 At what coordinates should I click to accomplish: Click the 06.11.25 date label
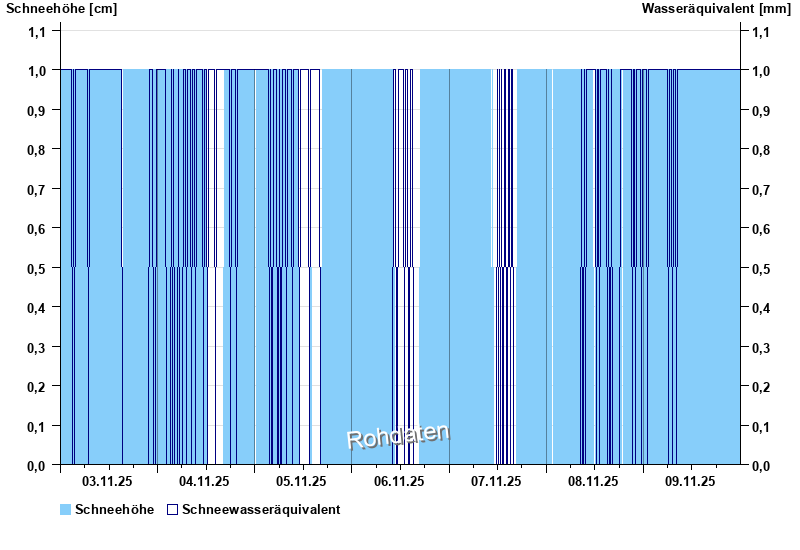pos(399,481)
